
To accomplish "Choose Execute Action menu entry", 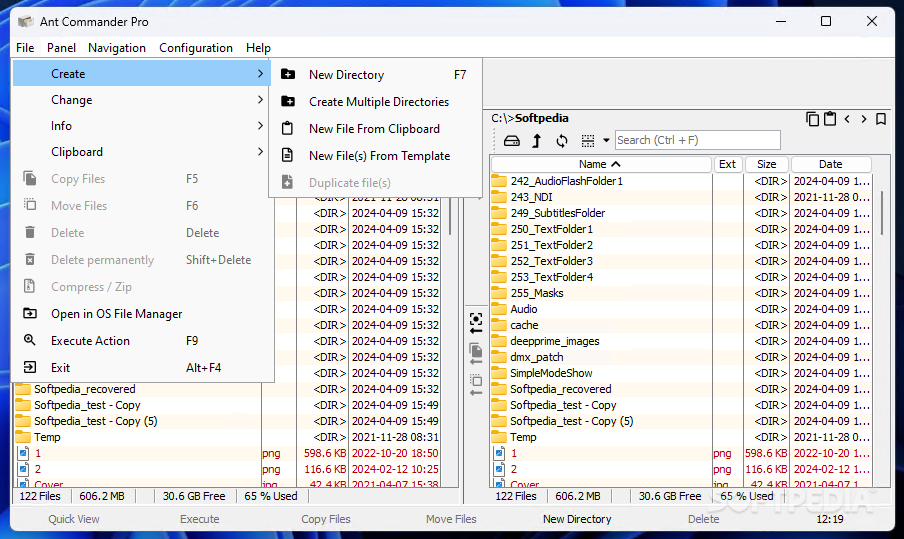I will pos(142,341).
